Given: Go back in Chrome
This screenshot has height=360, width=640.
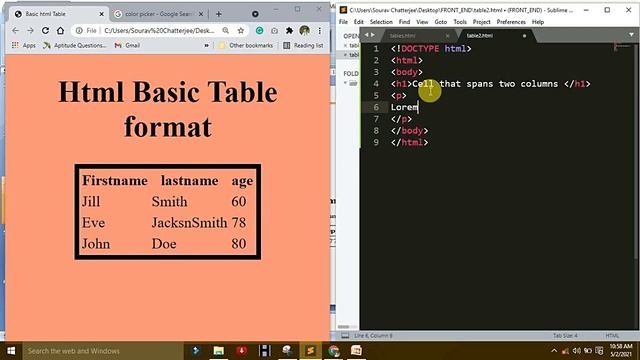Looking at the screenshot, I should (x=16, y=31).
